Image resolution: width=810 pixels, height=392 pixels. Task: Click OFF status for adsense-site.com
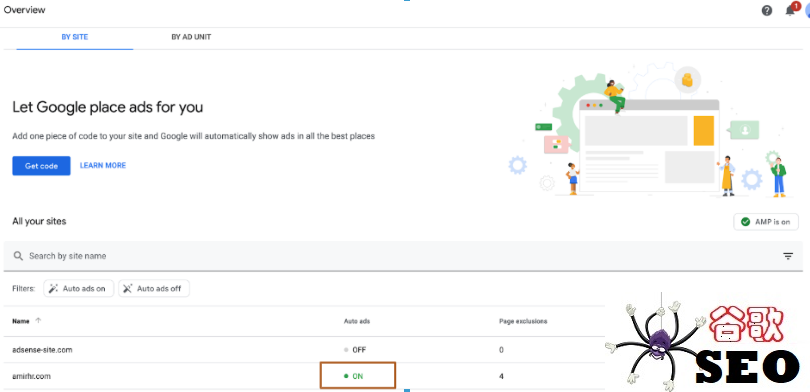tap(355, 350)
